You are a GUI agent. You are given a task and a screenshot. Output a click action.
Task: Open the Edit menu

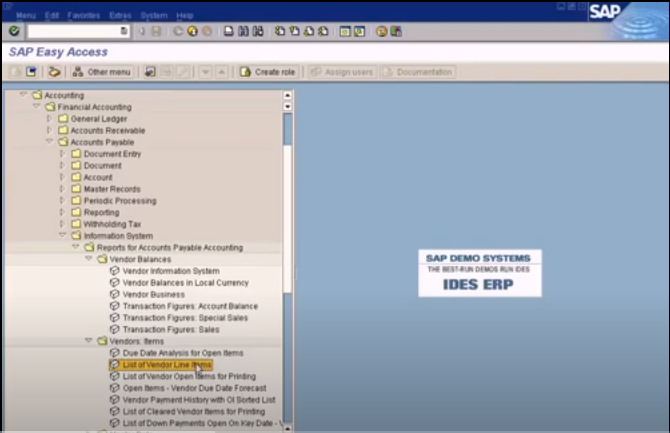coord(52,15)
